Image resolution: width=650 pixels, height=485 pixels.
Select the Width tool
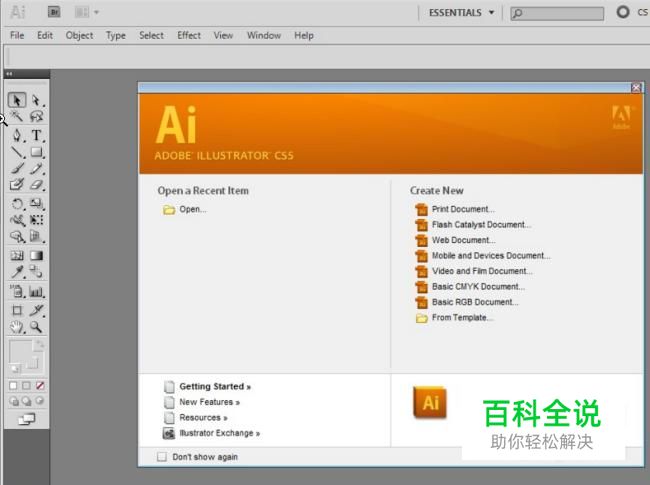[17, 220]
